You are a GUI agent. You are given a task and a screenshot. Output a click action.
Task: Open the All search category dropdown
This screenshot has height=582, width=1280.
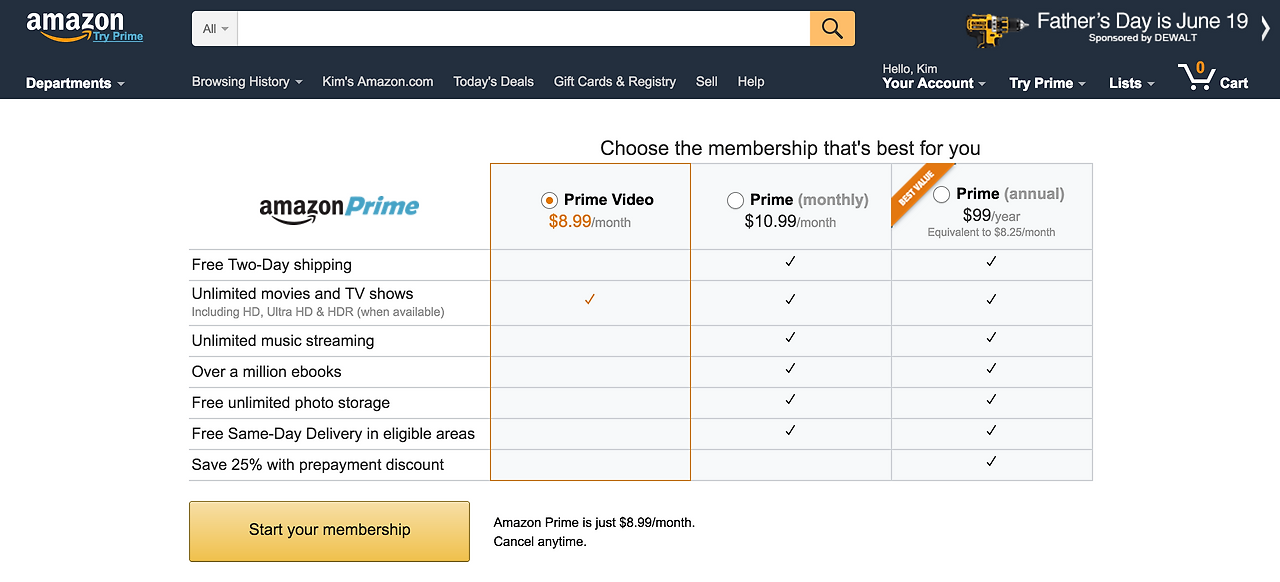(215, 29)
